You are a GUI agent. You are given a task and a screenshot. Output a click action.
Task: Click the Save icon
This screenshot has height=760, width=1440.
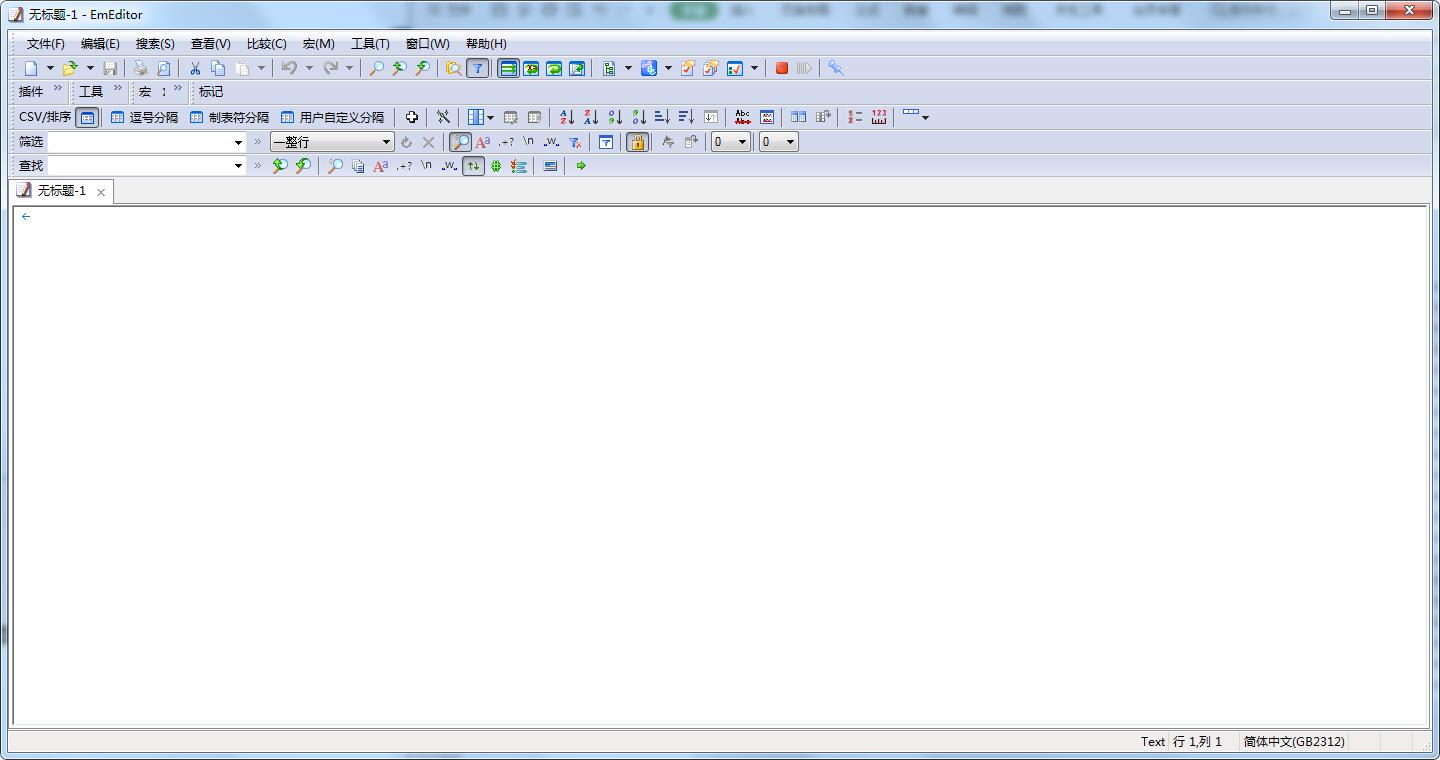pyautogui.click(x=110, y=68)
